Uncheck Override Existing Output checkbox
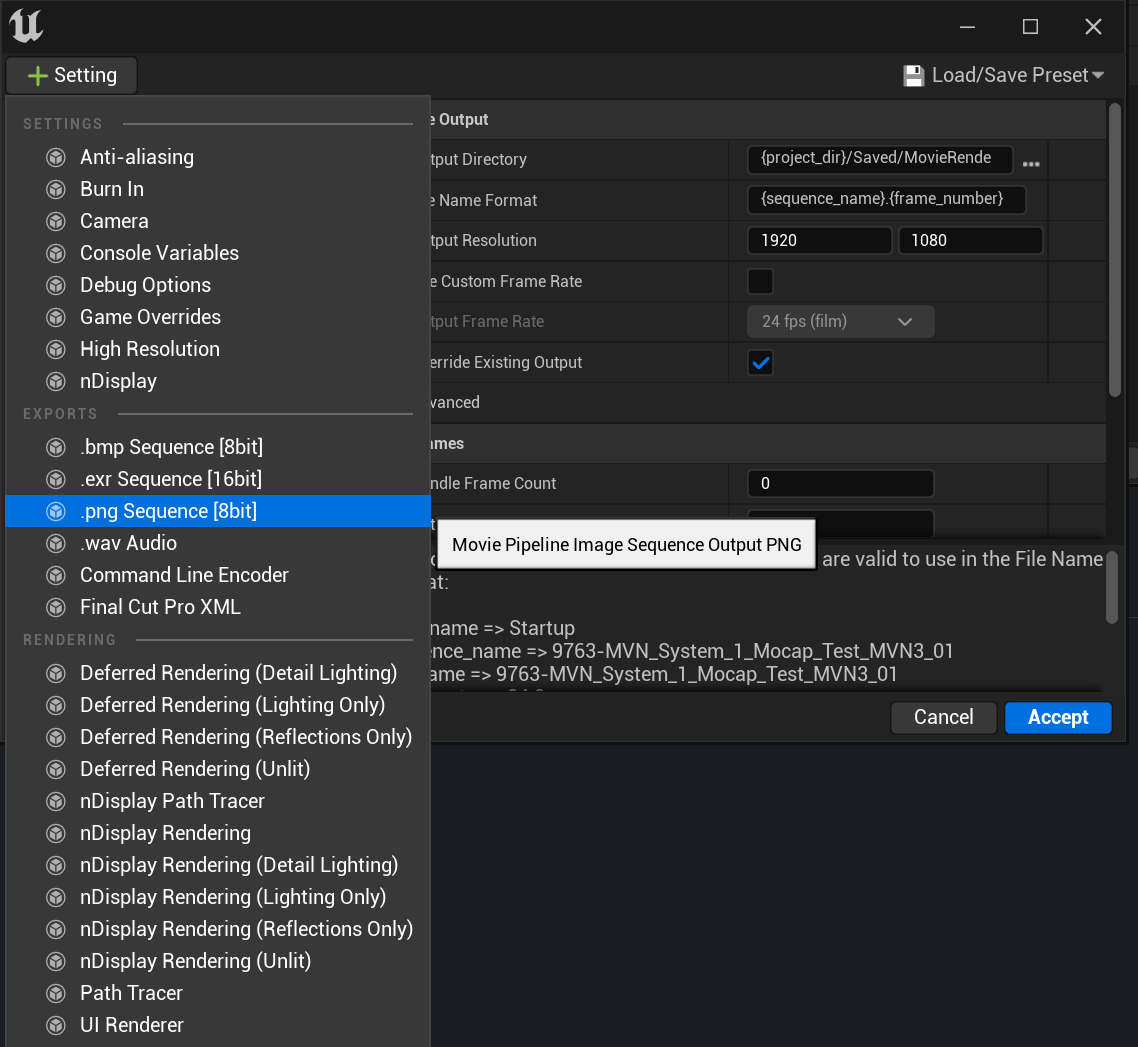1138x1047 pixels. pyautogui.click(x=760, y=363)
